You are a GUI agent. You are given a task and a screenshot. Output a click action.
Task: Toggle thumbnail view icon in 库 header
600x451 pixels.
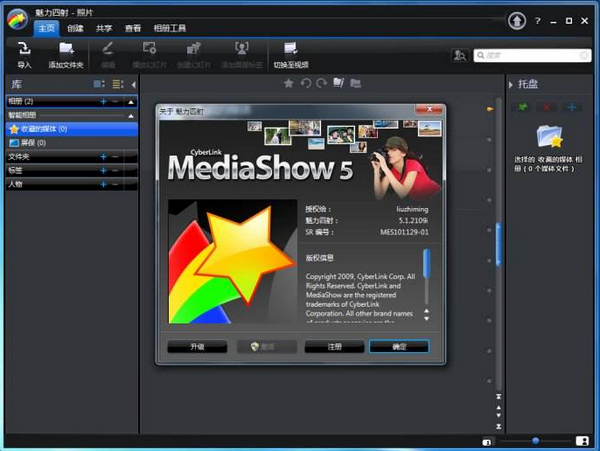[x=99, y=84]
